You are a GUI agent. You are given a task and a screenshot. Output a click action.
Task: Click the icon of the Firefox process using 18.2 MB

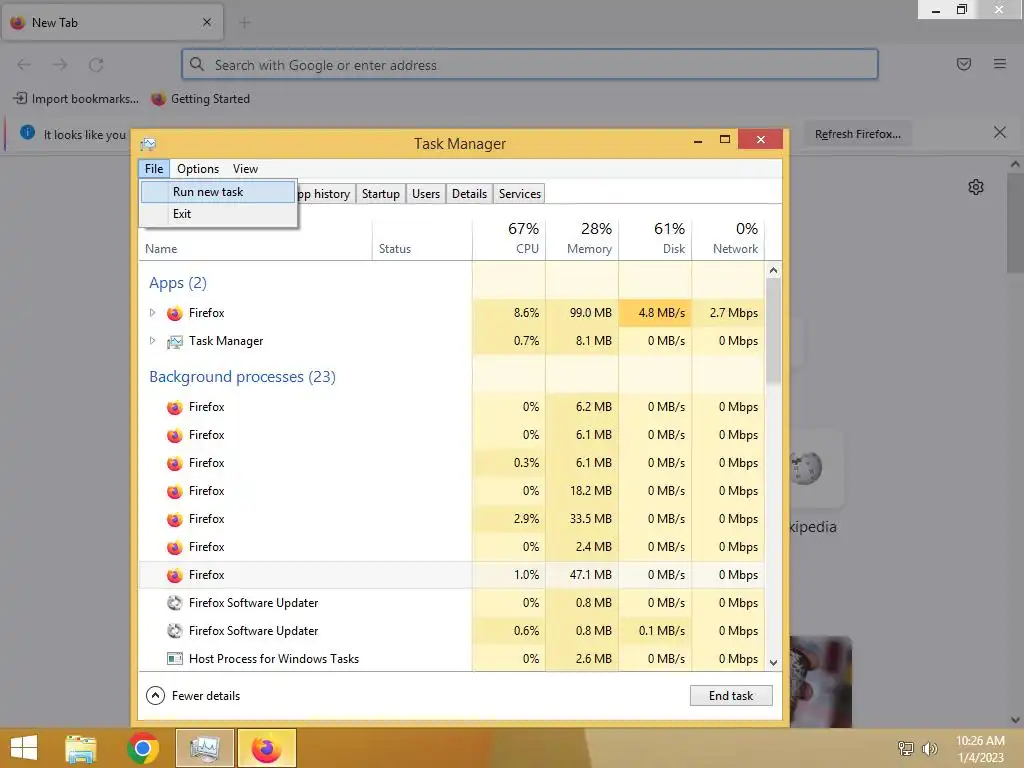[174, 491]
